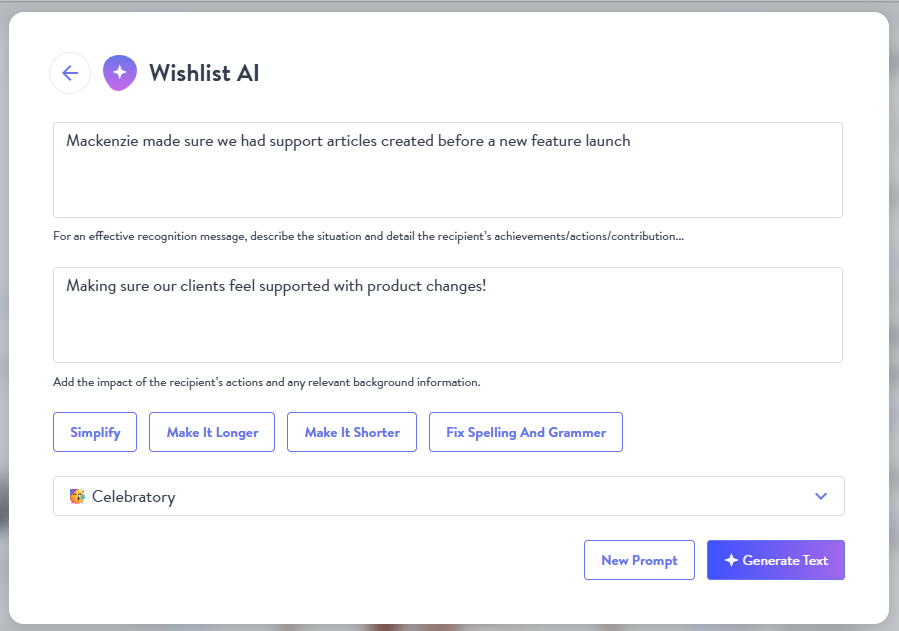Start a New Prompt
The image size is (899, 631).
(x=639, y=560)
